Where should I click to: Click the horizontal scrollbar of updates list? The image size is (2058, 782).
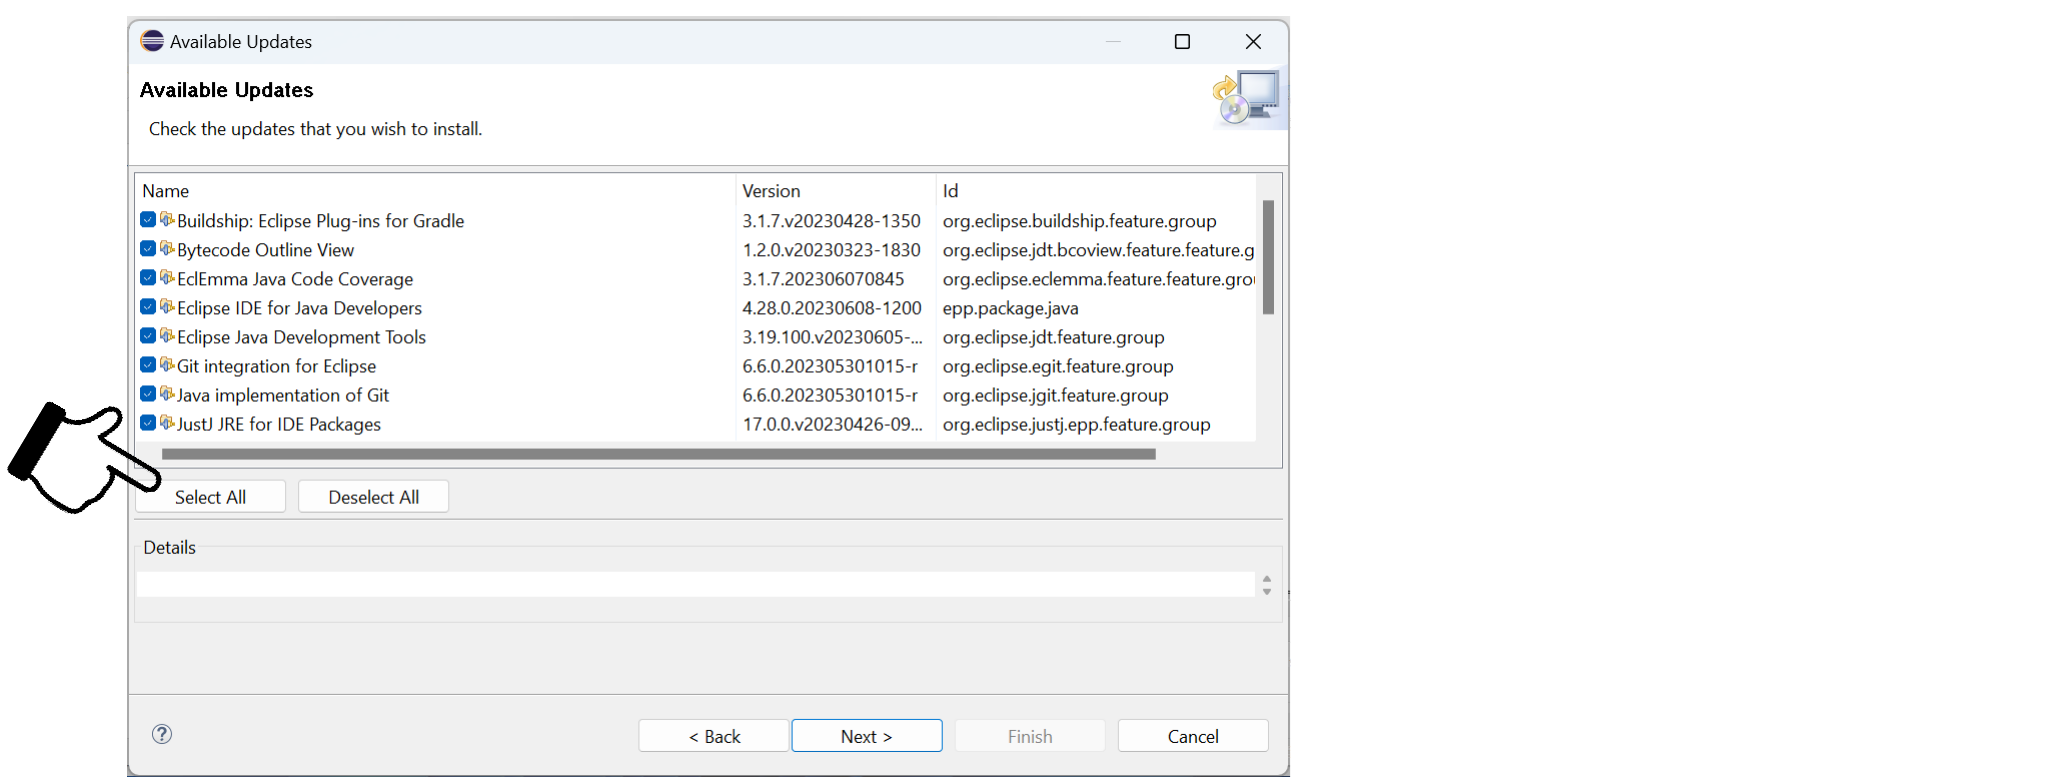click(x=659, y=454)
